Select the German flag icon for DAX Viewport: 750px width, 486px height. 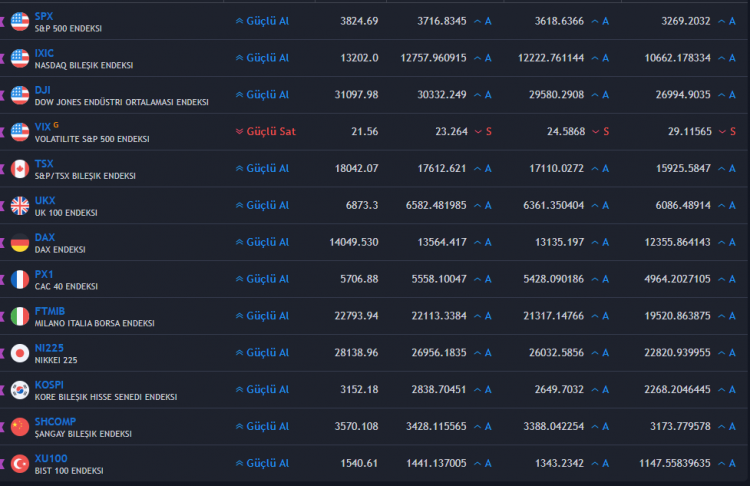pyautogui.click(x=20, y=243)
